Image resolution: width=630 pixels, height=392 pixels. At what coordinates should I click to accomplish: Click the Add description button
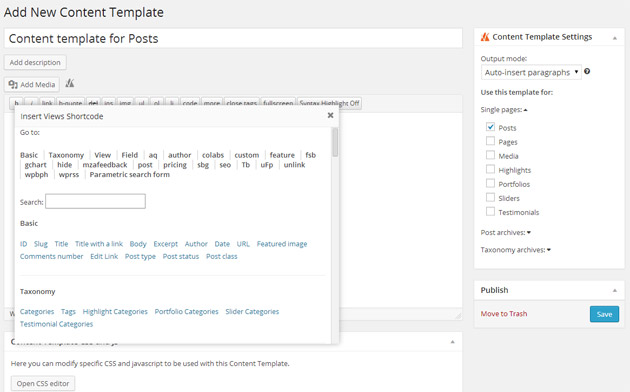(35, 62)
